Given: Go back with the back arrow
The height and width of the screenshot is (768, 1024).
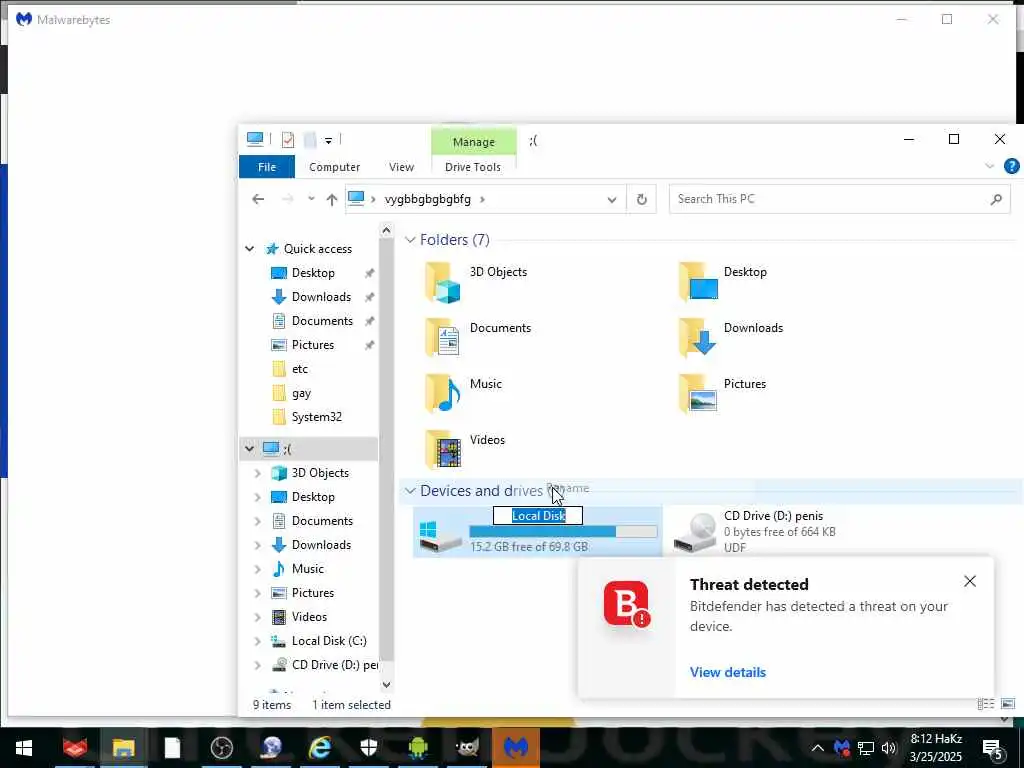Looking at the screenshot, I should pos(258,199).
